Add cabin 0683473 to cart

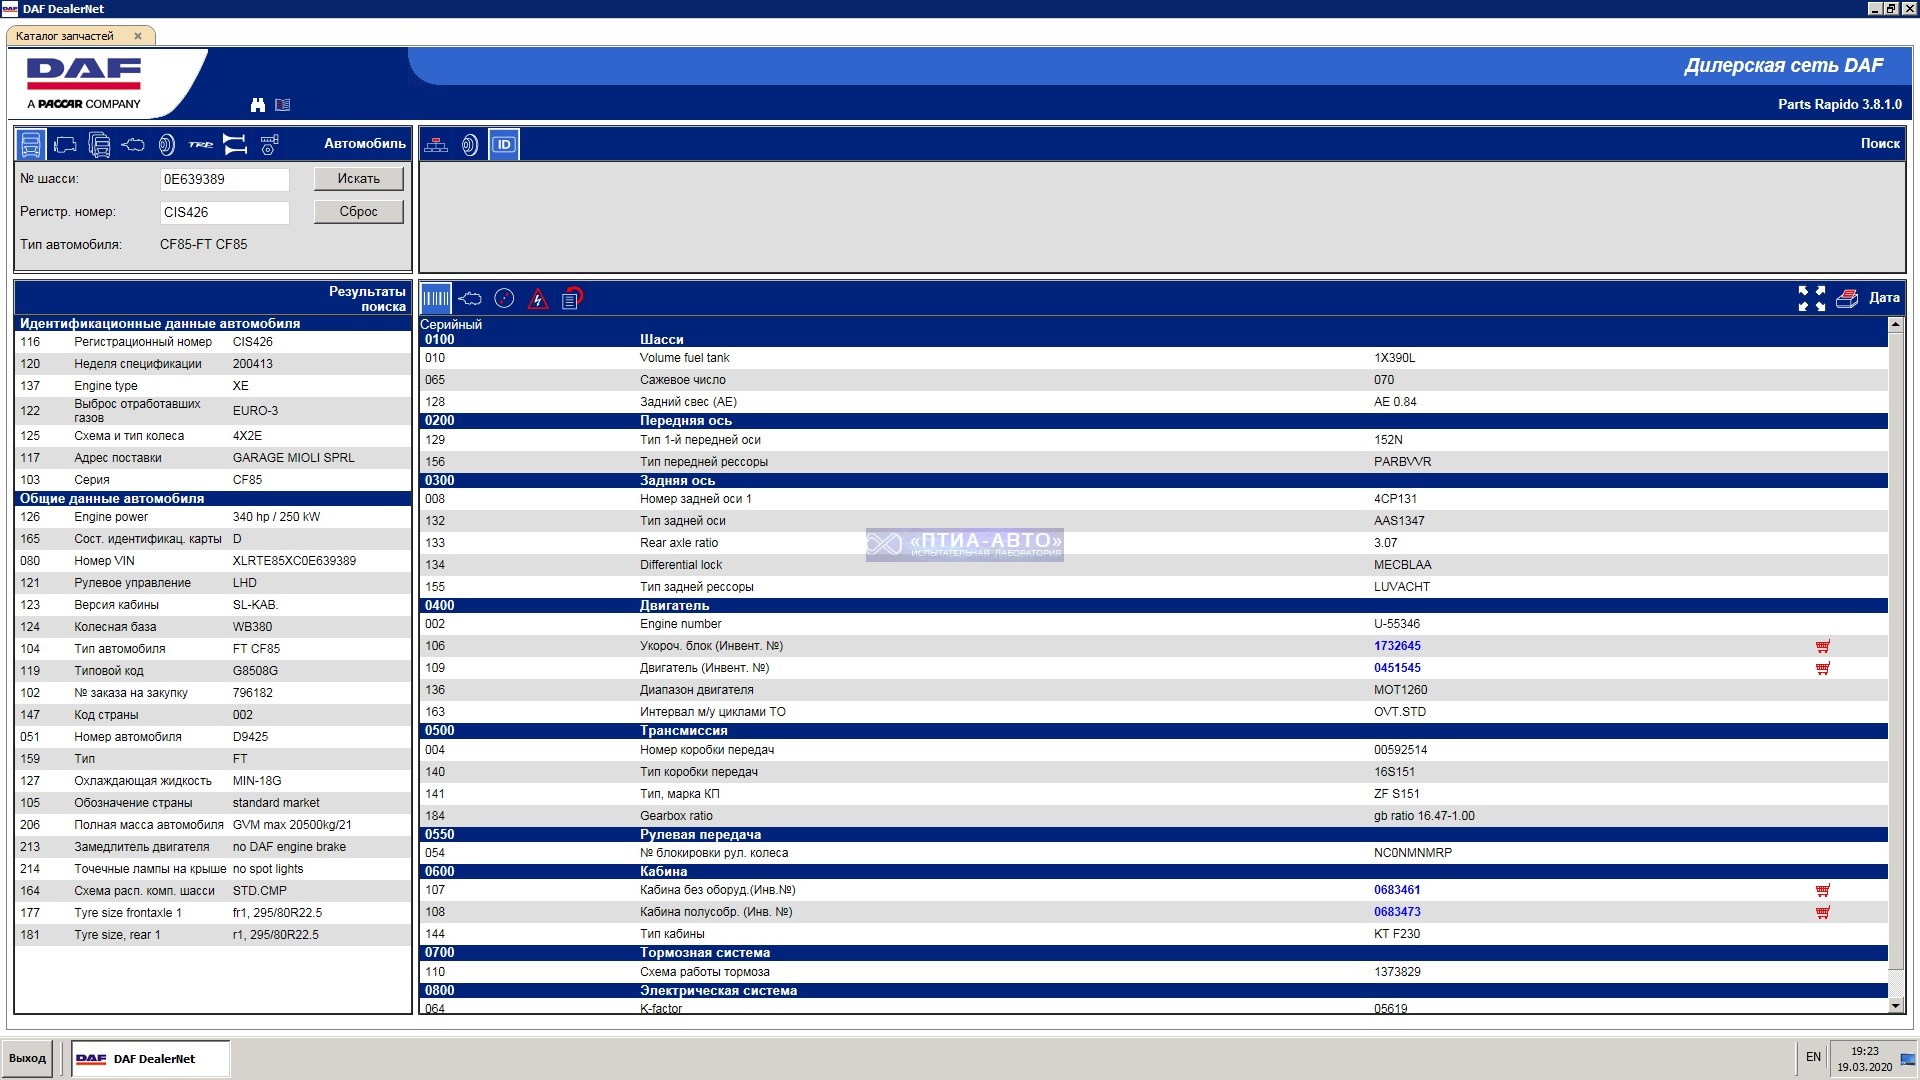point(1823,913)
